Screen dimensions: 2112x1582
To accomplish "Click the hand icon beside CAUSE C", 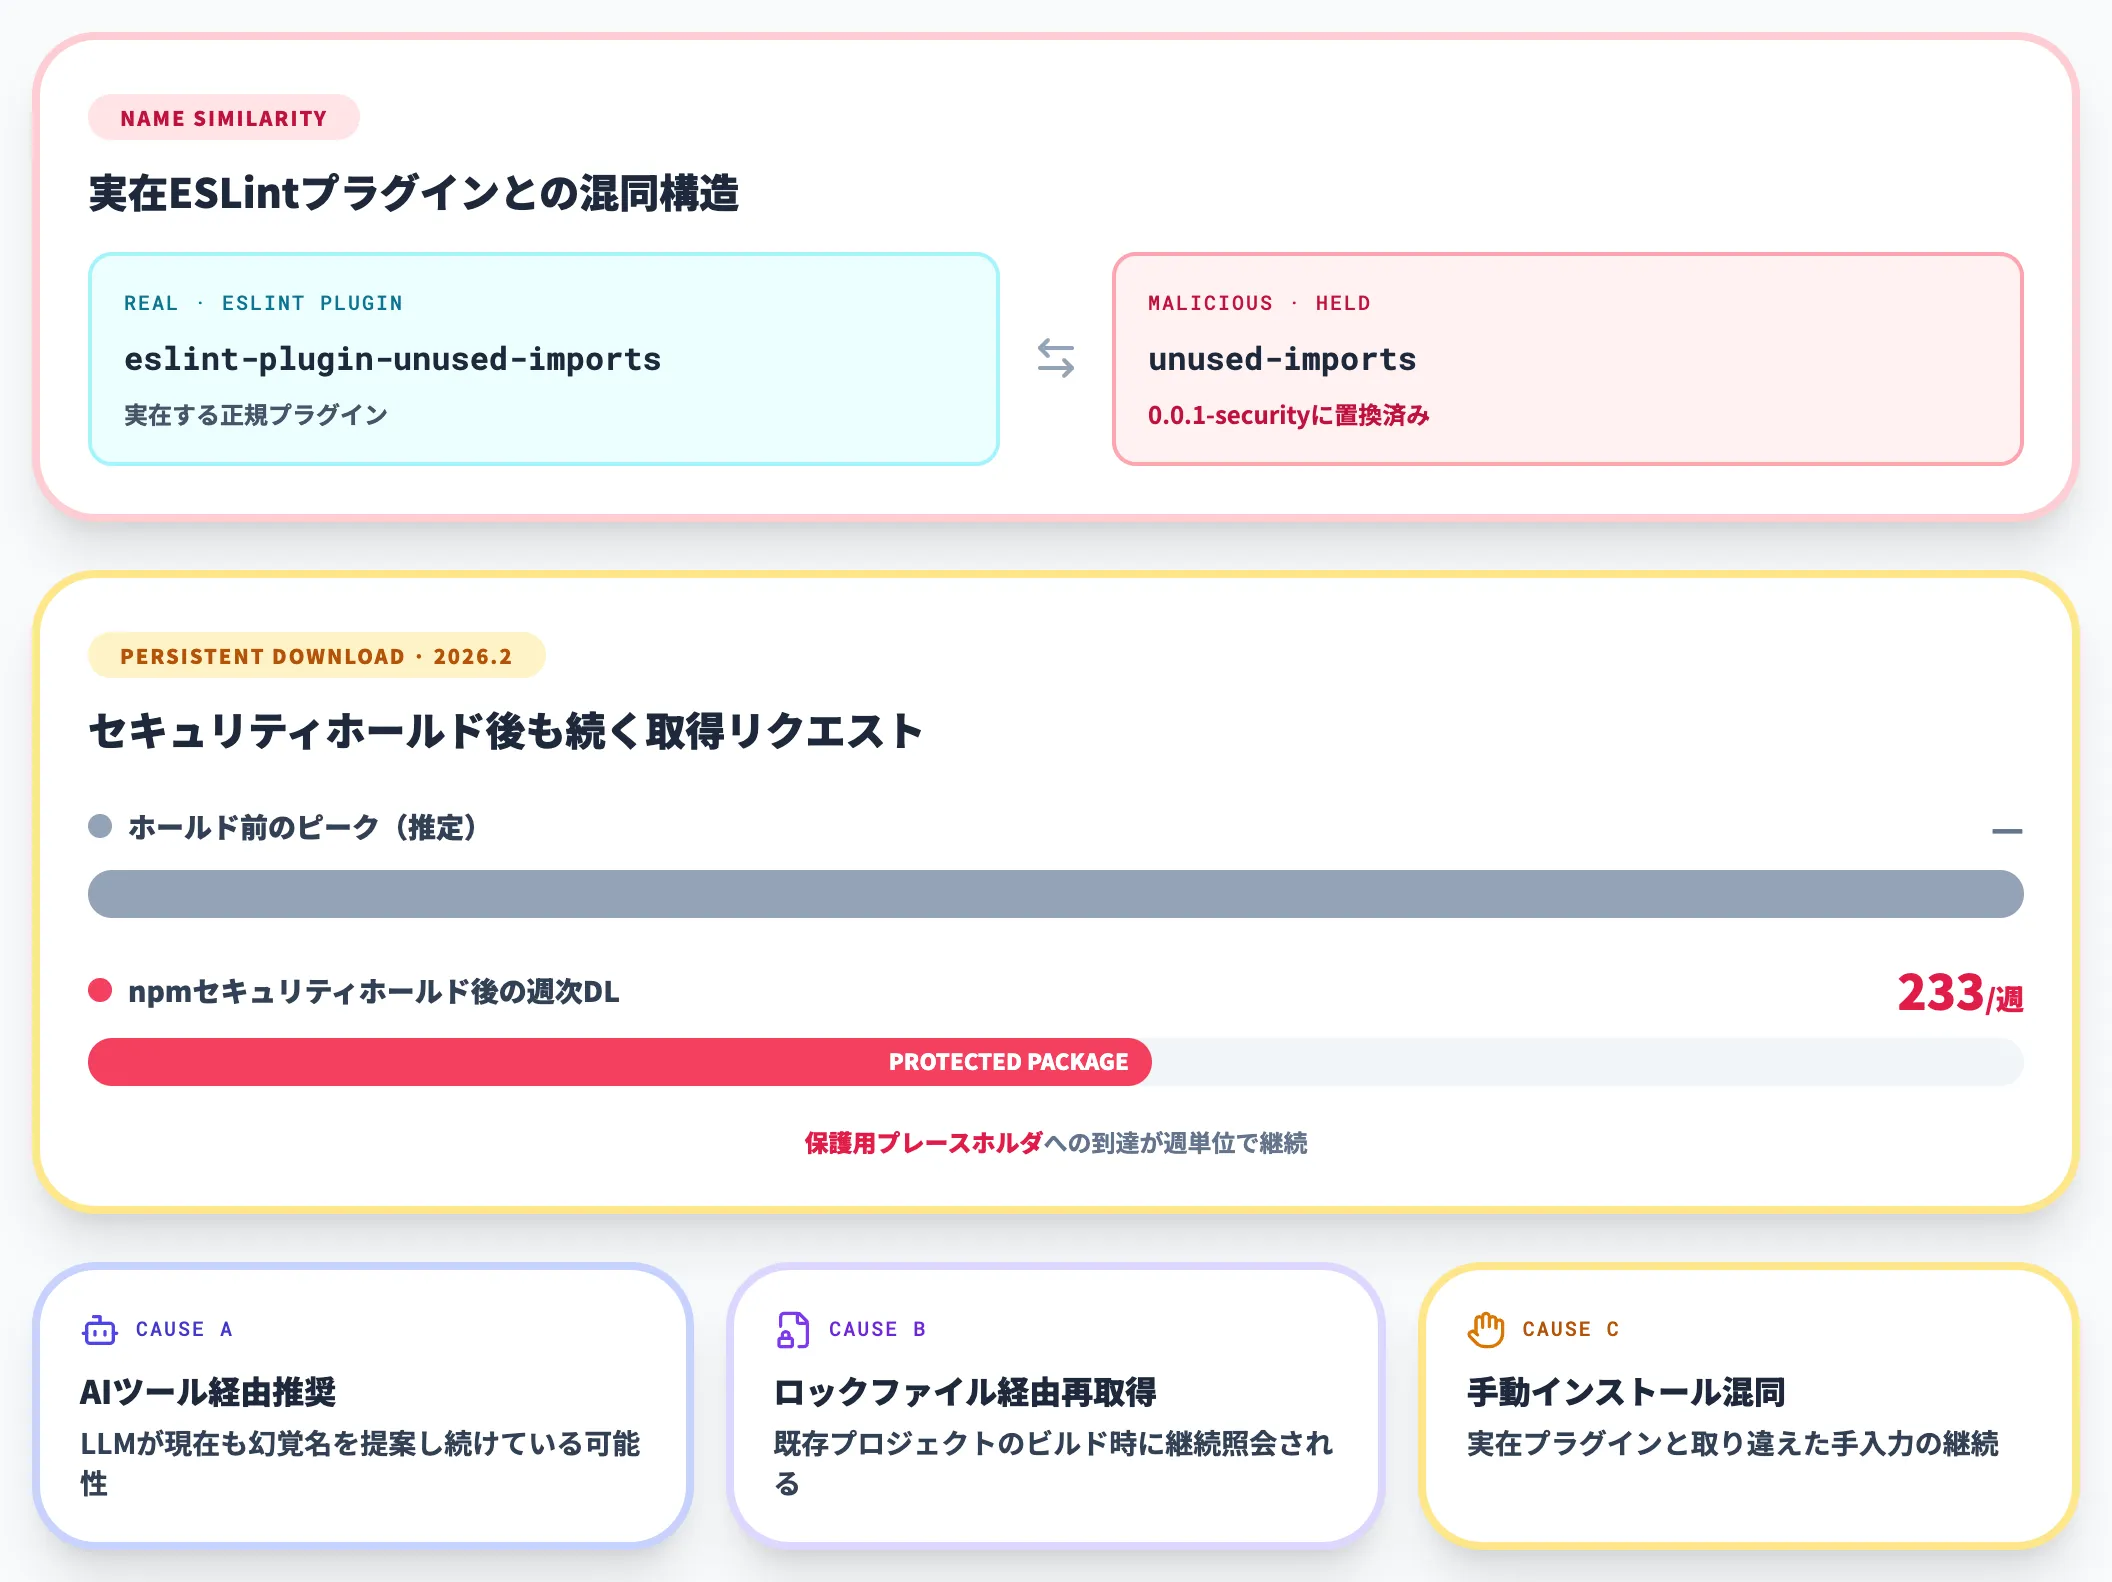I will tap(1486, 1330).
